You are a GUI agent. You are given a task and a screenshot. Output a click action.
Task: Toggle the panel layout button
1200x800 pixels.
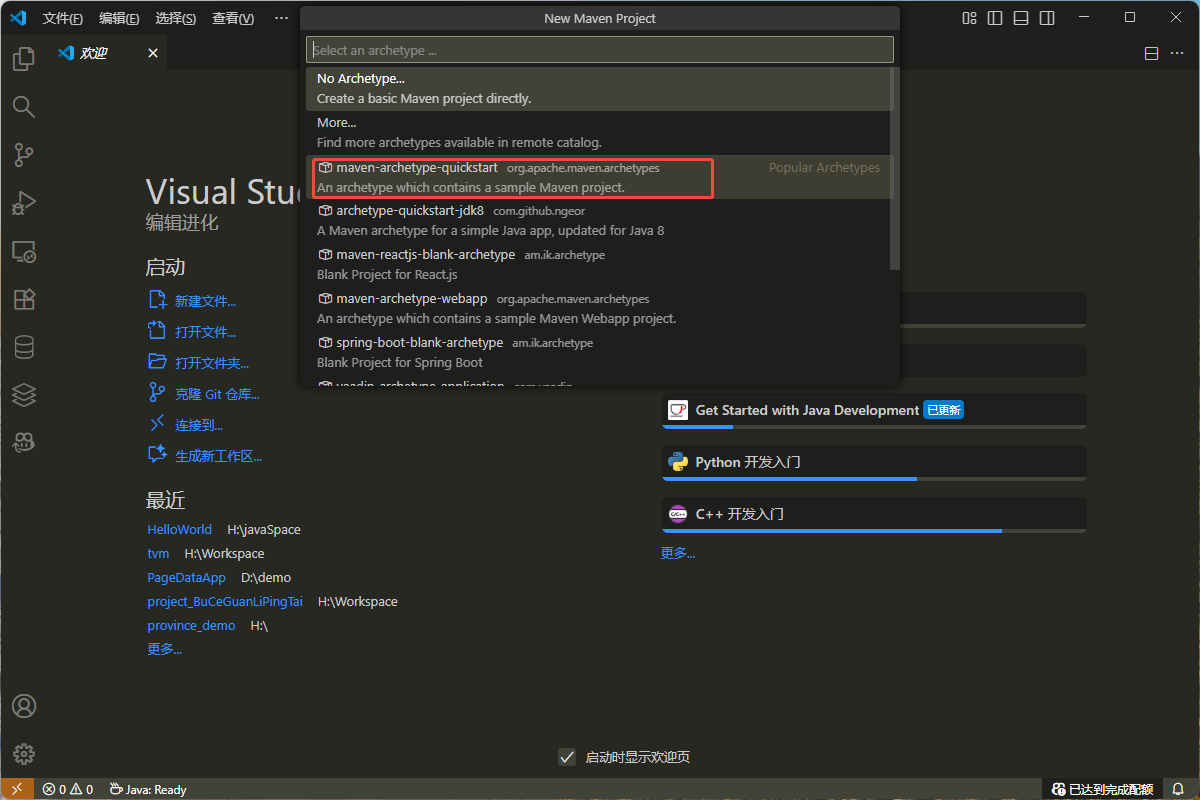1021,18
